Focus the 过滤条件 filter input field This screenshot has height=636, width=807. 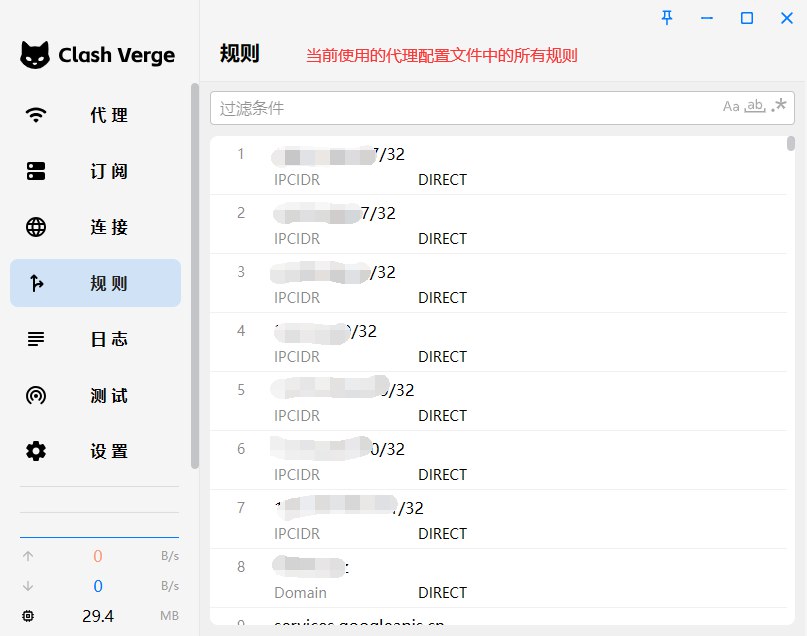pos(460,108)
